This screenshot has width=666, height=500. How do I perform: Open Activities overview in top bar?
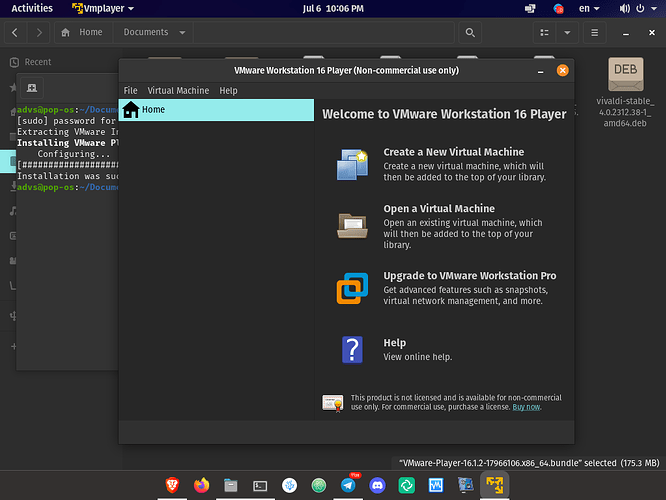tap(32, 8)
